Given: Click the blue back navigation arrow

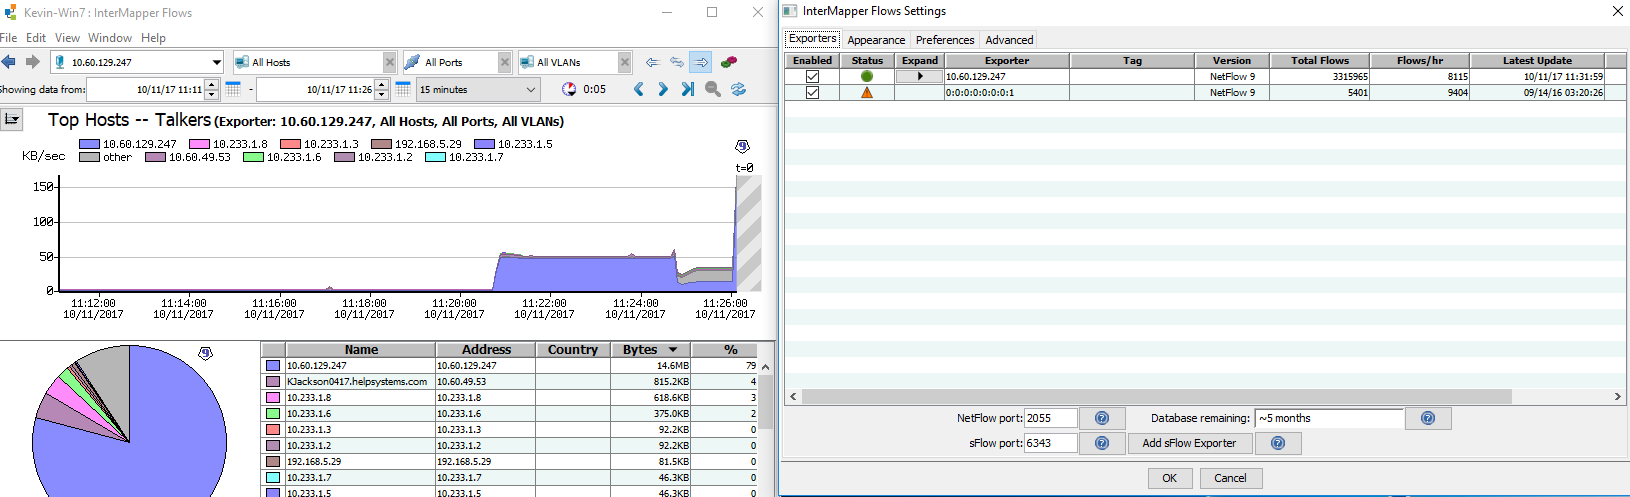Looking at the screenshot, I should (x=8, y=62).
